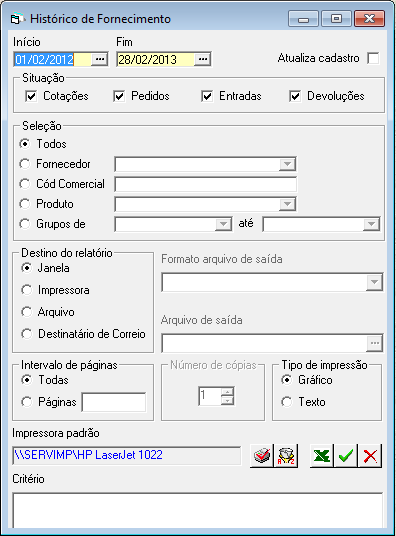Choose Impressora as report destination
The image size is (396, 536).
pyautogui.click(x=27, y=290)
